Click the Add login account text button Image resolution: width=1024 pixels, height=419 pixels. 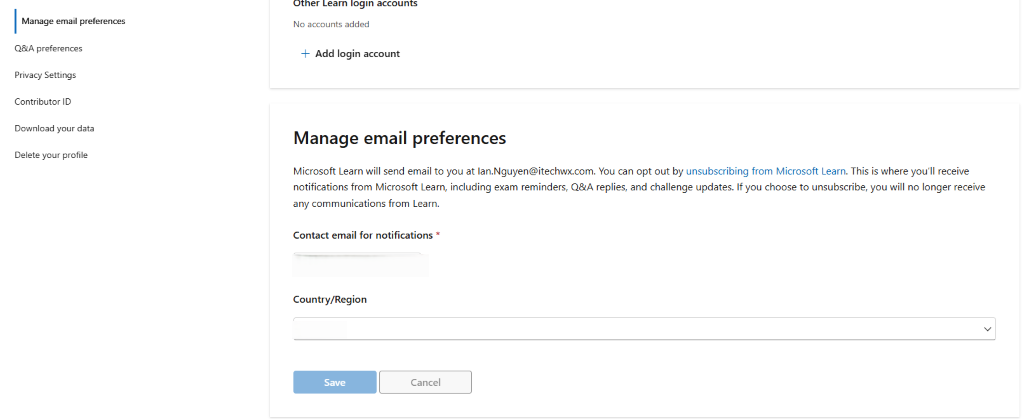click(357, 54)
